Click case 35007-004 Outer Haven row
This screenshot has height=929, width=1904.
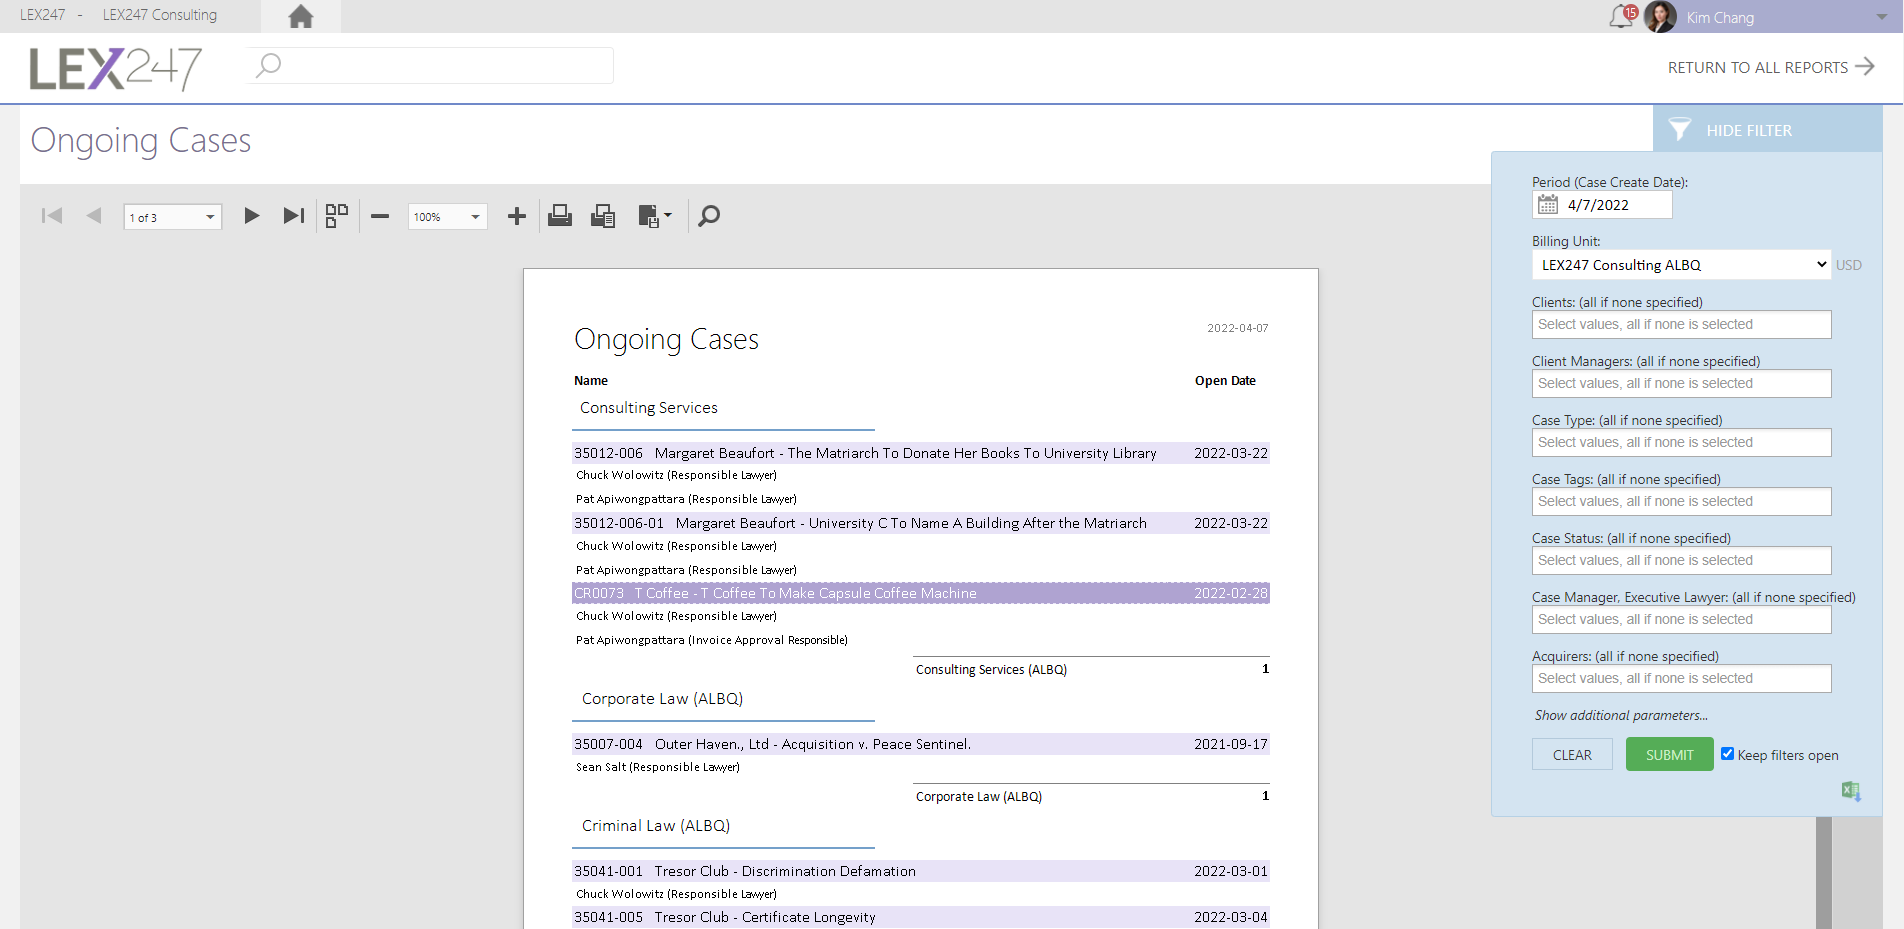coord(920,744)
